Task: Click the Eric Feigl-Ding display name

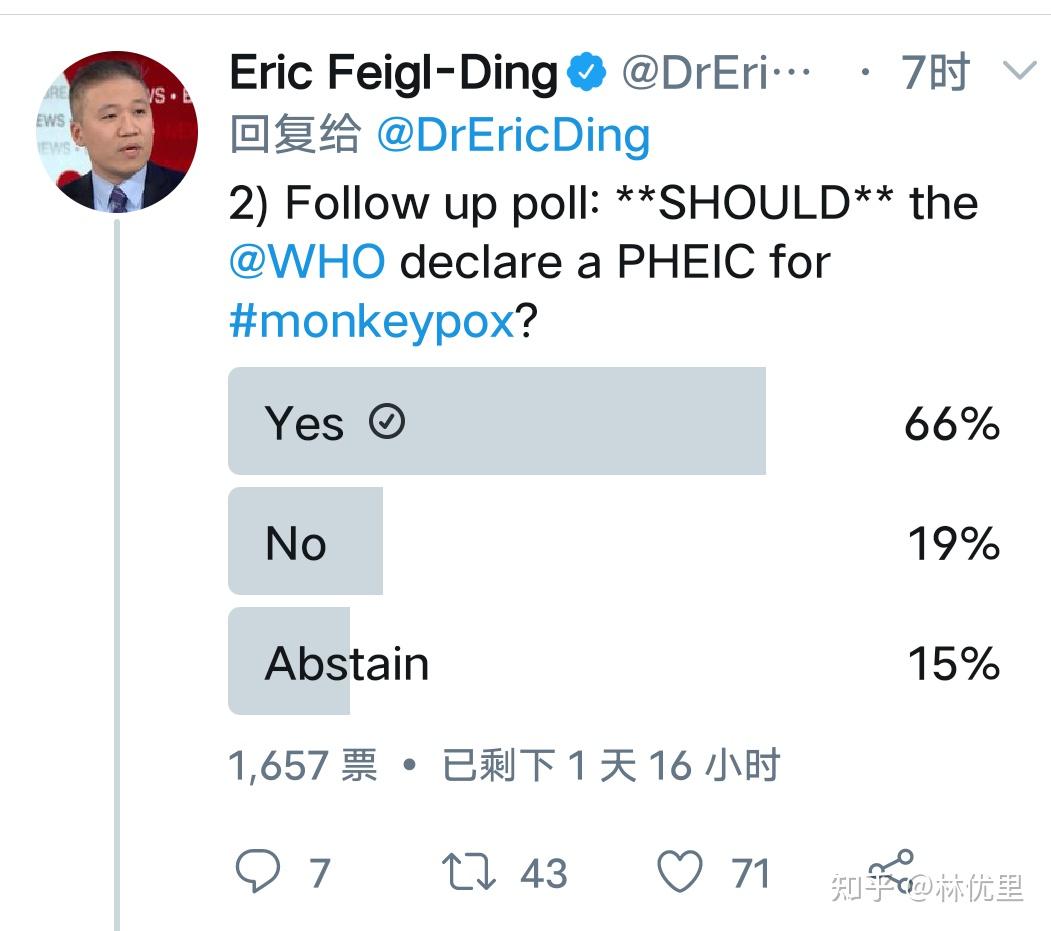Action: 393,72
